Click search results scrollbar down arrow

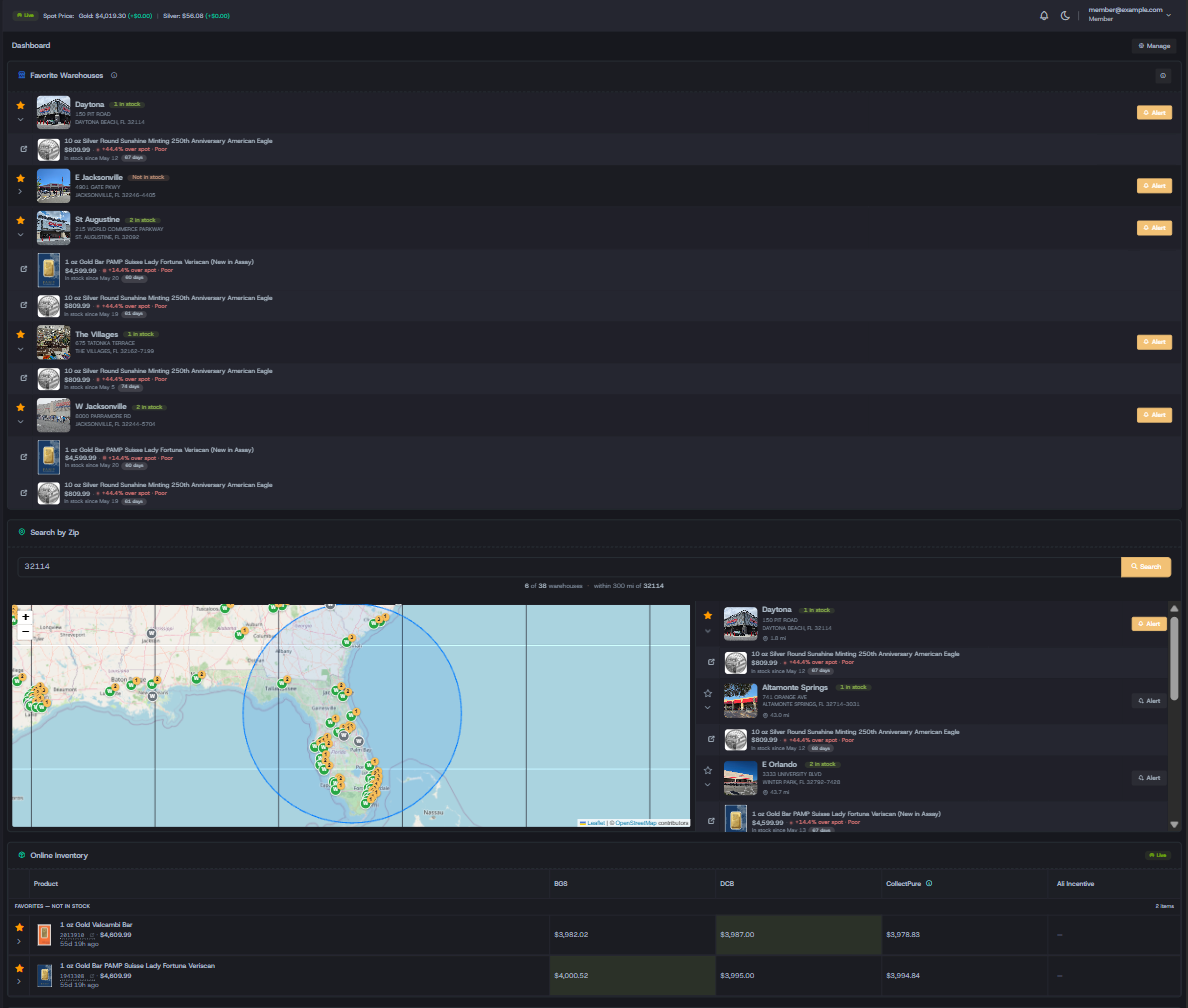tap(1174, 825)
